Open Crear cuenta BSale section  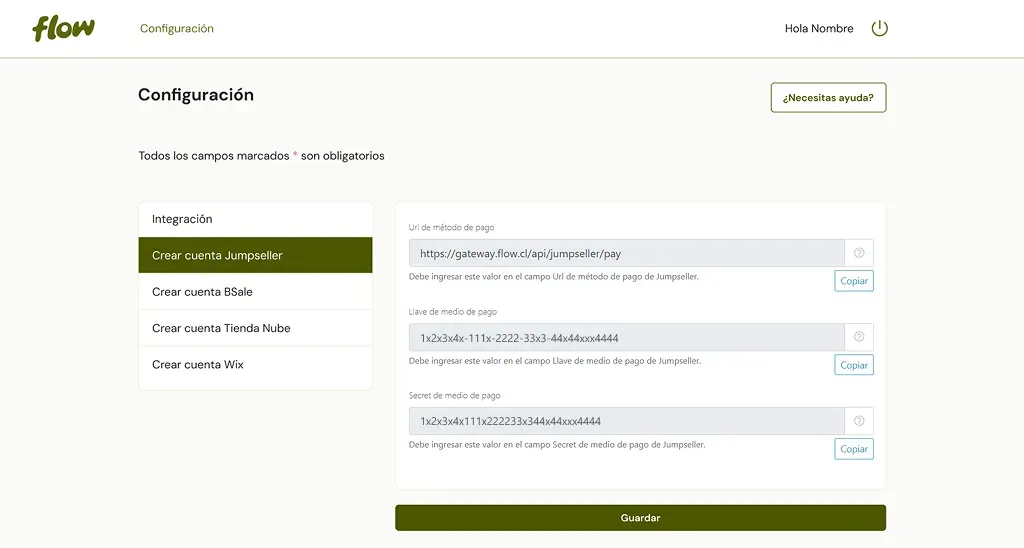255,292
